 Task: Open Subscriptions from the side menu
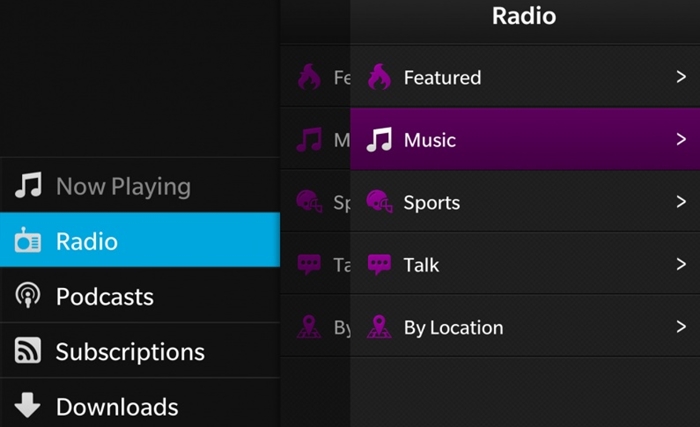point(130,352)
